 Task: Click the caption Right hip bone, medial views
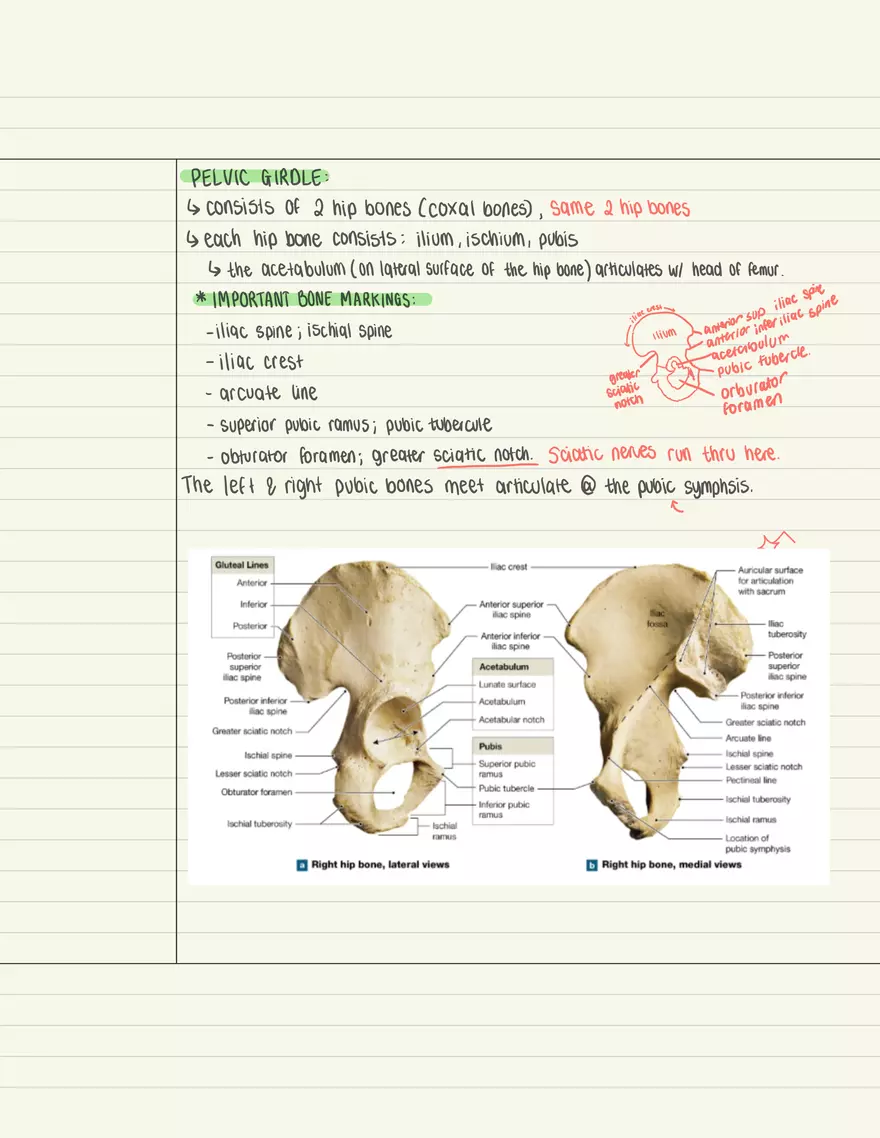pos(668,864)
